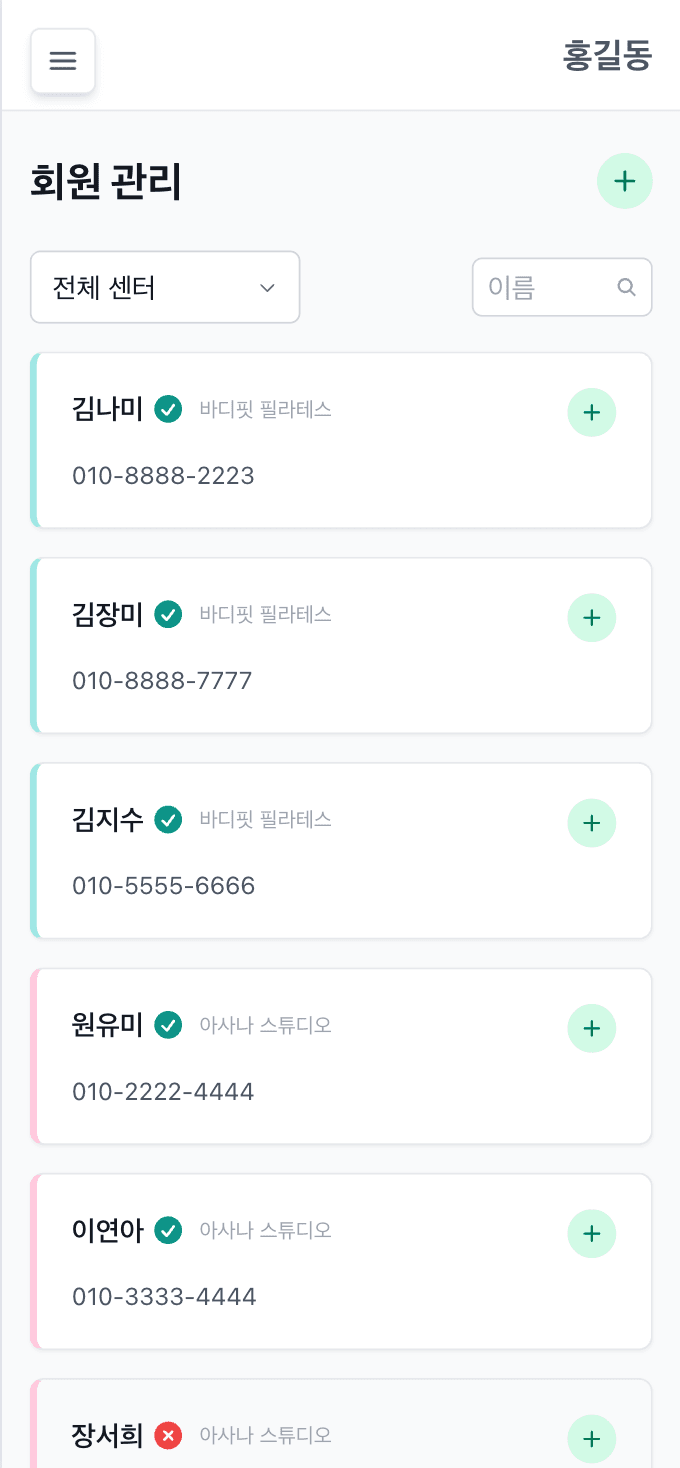
Task: Click 원유미's phone number 010-2222-4444
Action: pyautogui.click(x=163, y=1091)
